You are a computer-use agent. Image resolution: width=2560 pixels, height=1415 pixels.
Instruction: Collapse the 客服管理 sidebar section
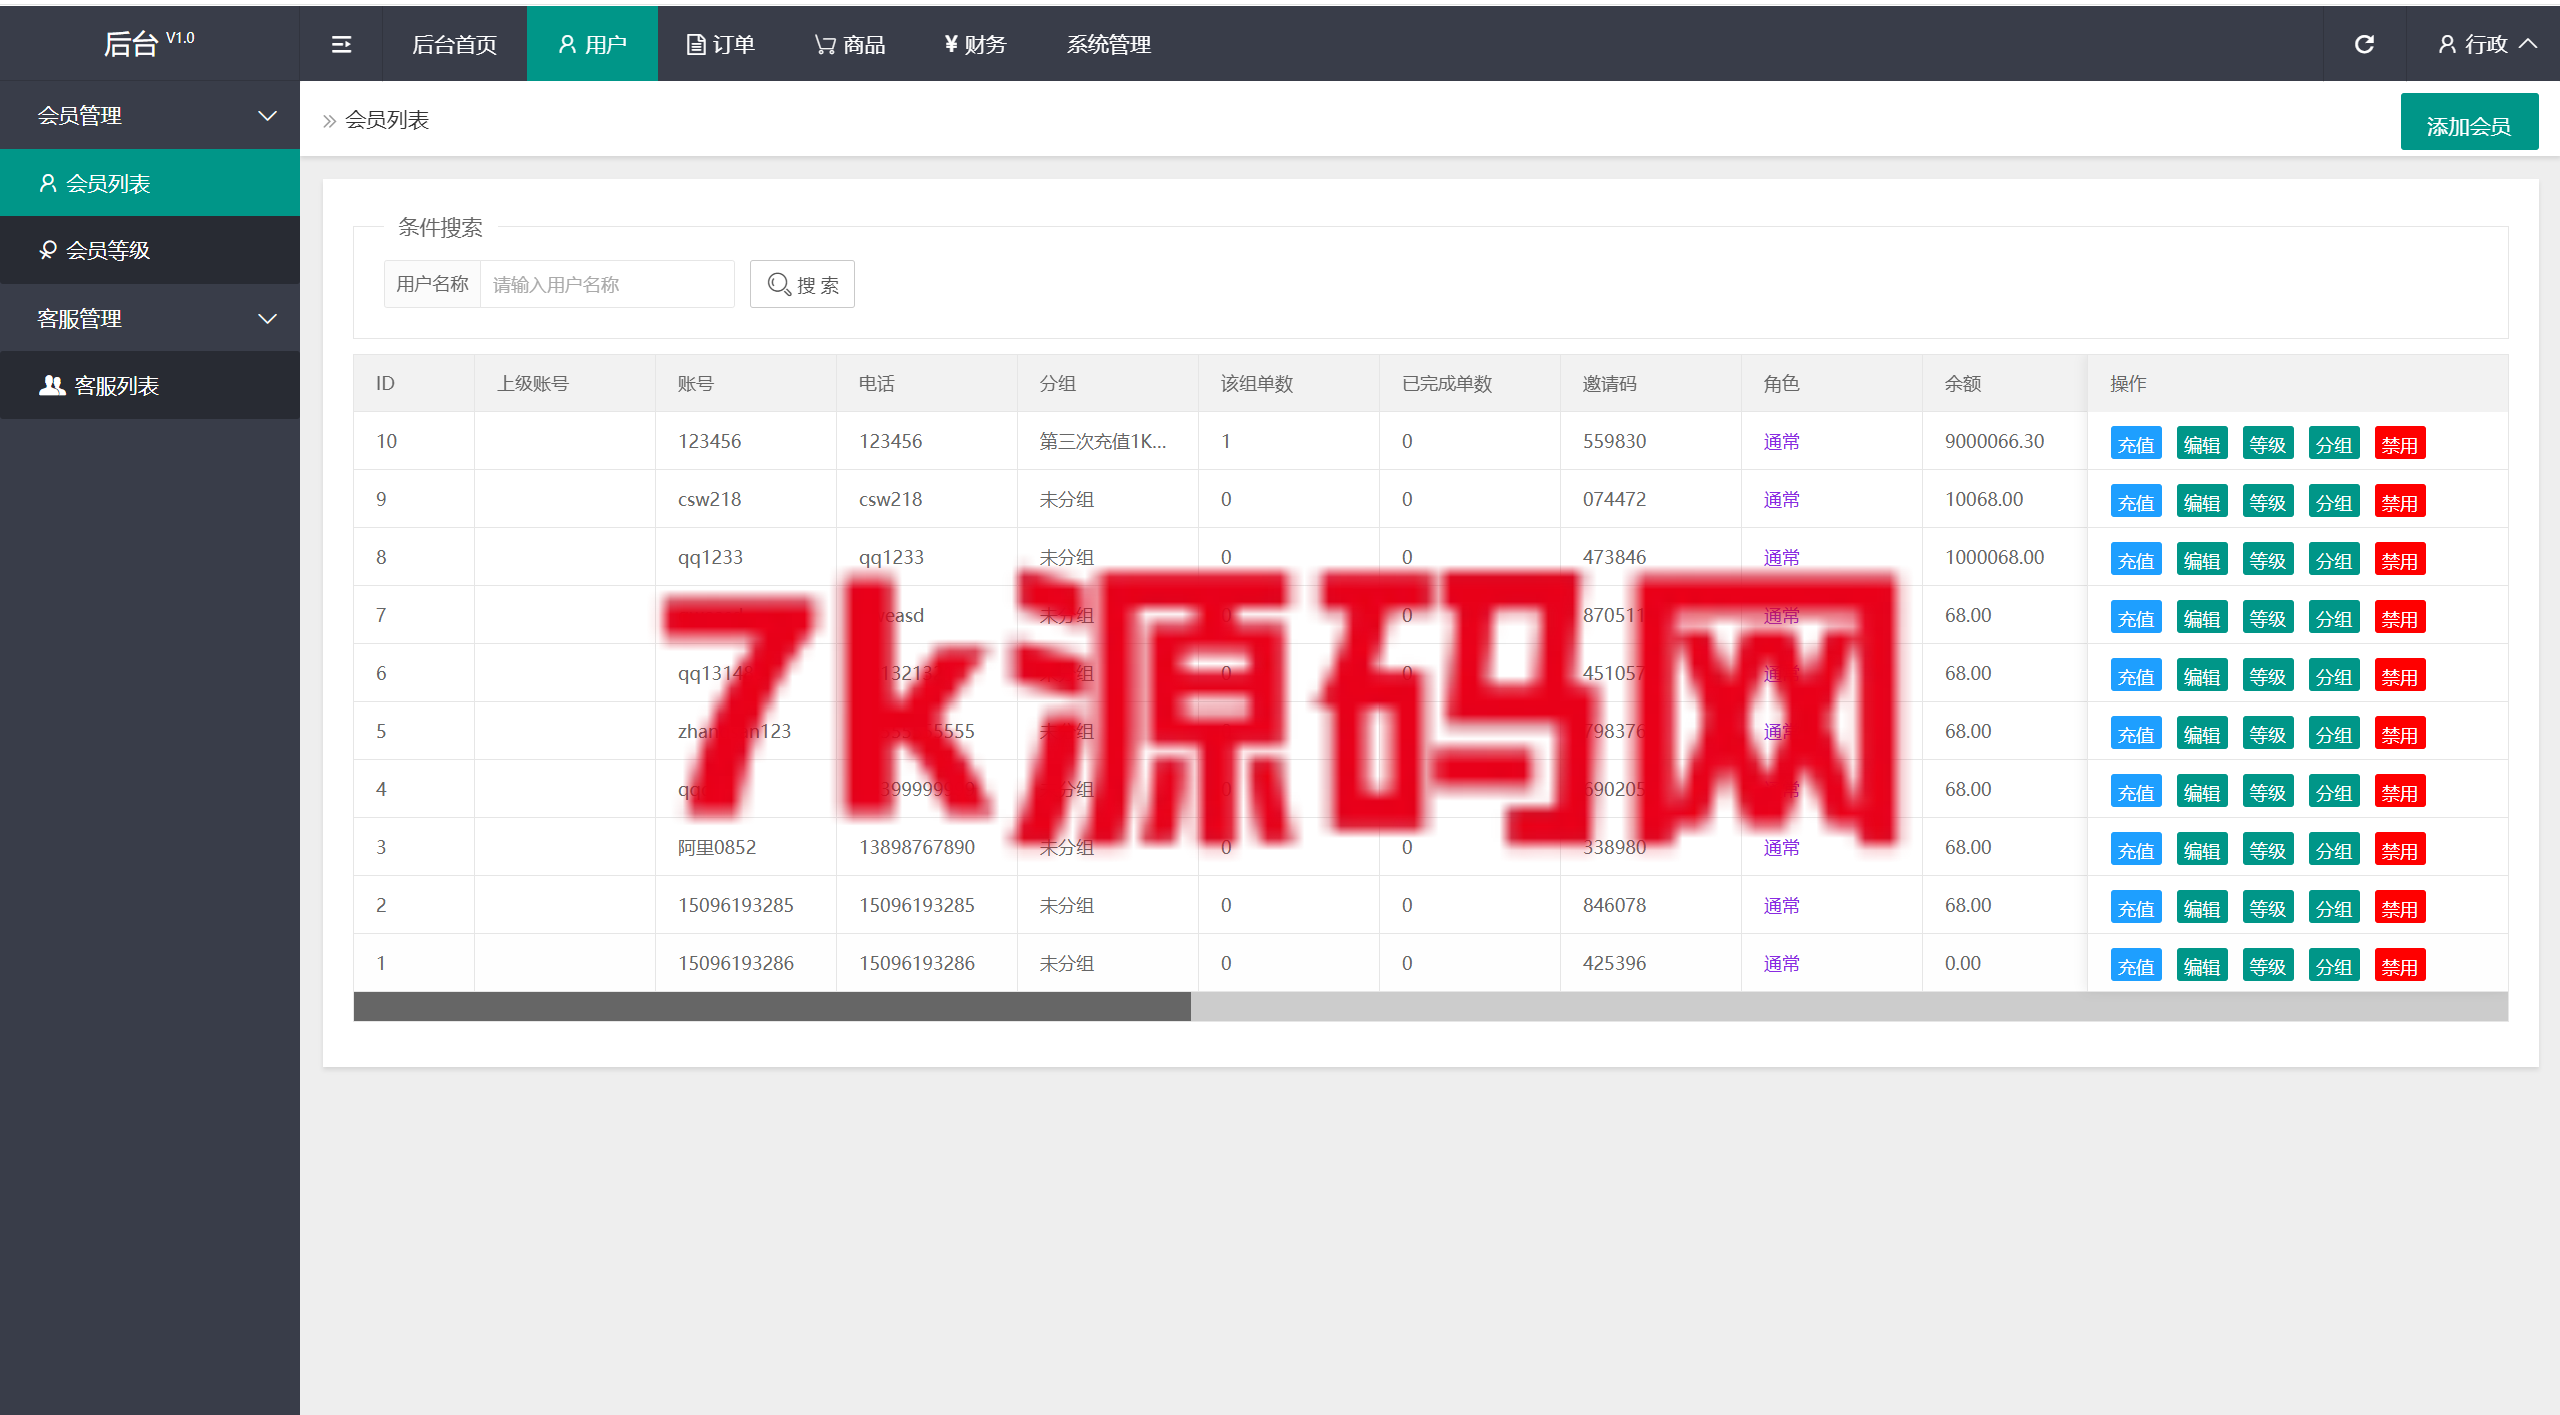(150, 318)
